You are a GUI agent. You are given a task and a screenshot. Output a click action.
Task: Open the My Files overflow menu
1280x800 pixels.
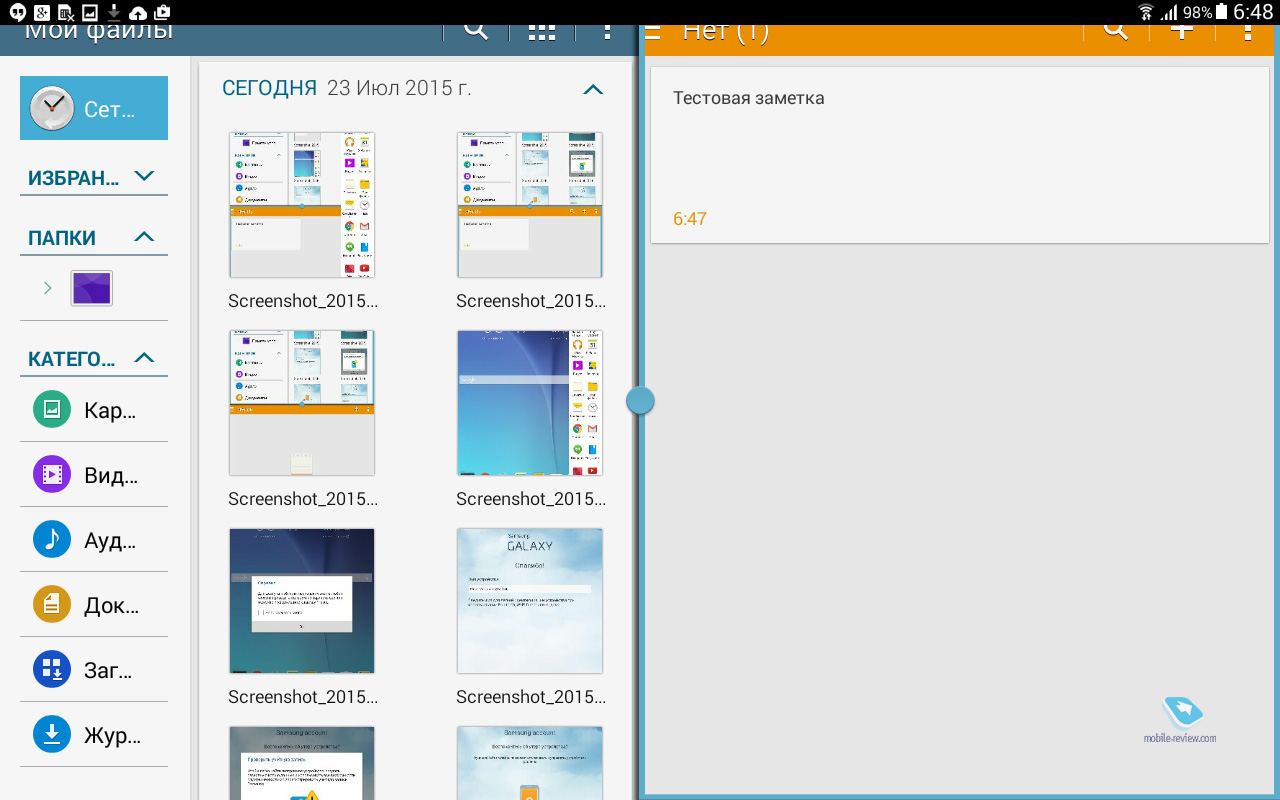click(606, 31)
